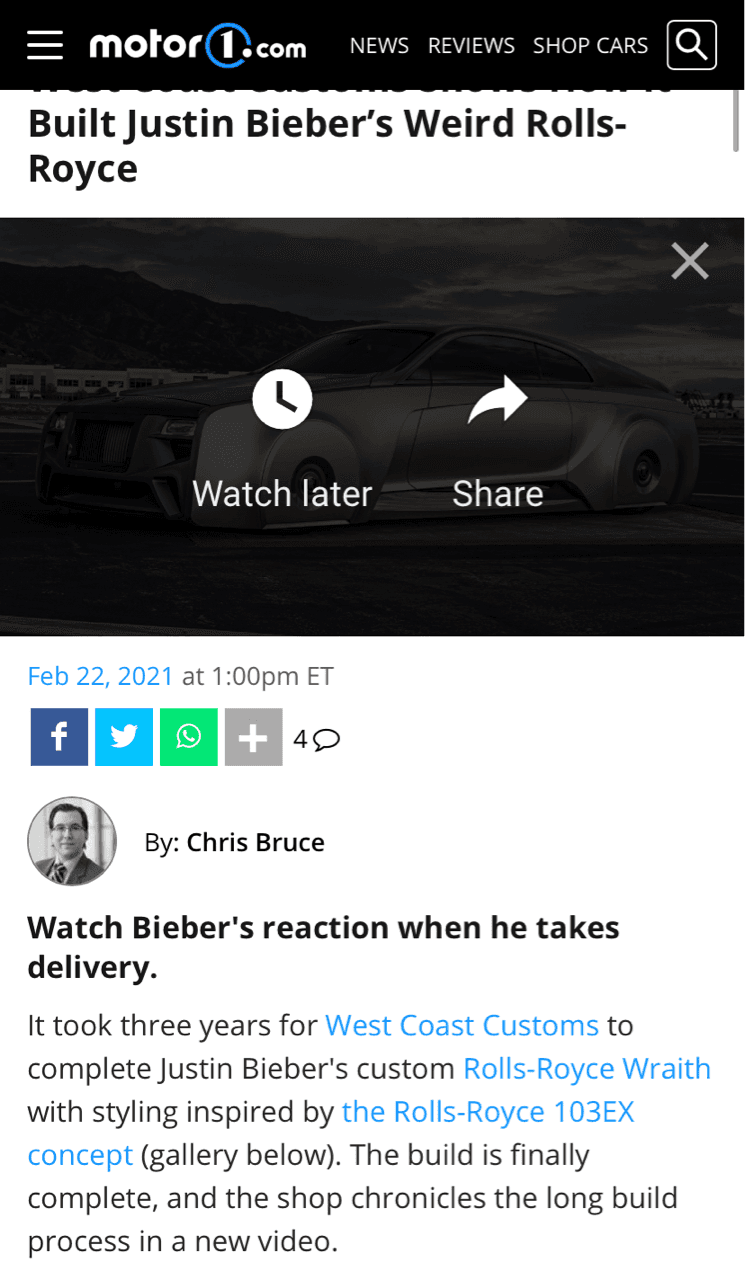The width and height of the screenshot is (745, 1280).
Task: Tap the Watch later clock icon
Action: click(x=282, y=400)
